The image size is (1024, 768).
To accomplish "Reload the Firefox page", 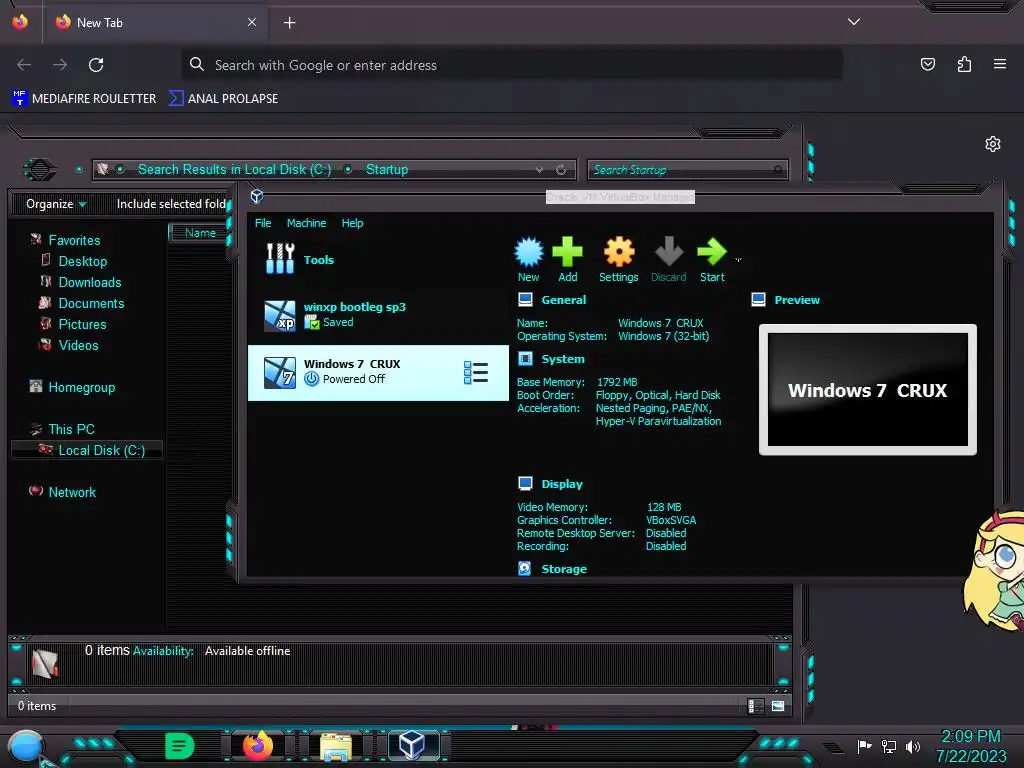I will pos(96,65).
